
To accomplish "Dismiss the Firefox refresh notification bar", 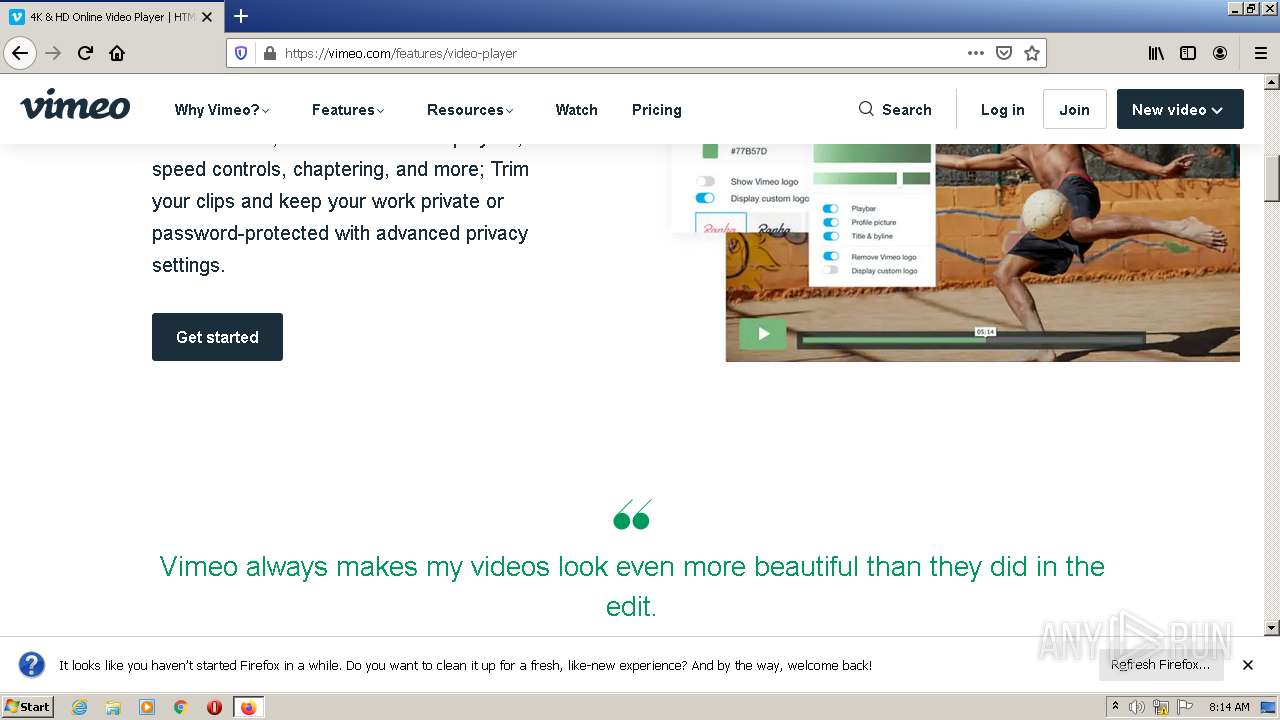I will 1248,665.
